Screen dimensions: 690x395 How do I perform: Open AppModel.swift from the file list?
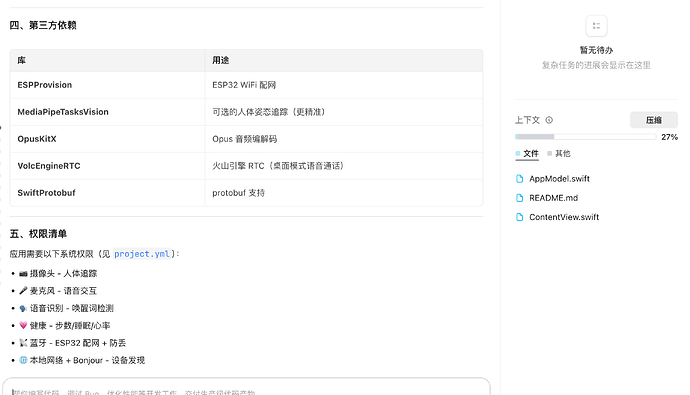point(559,179)
